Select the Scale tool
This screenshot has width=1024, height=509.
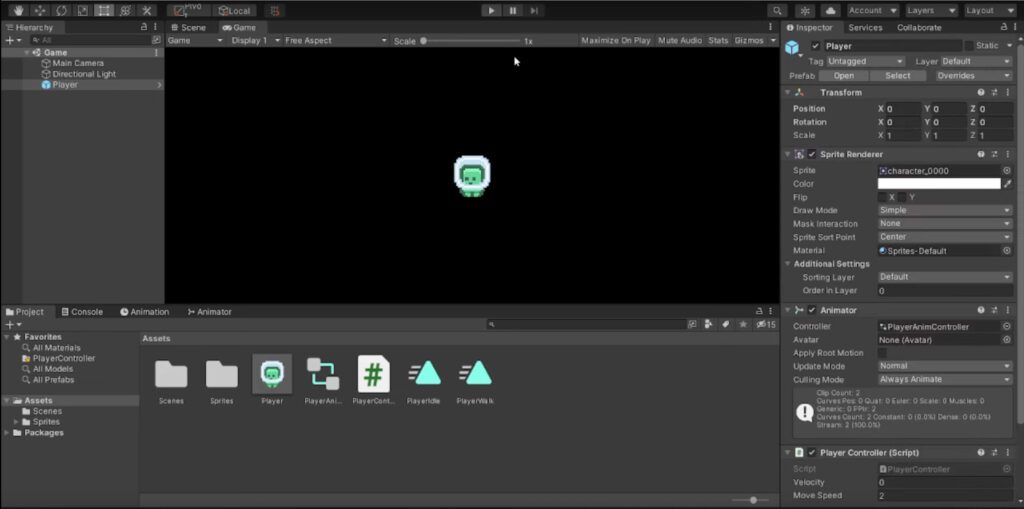pos(82,10)
